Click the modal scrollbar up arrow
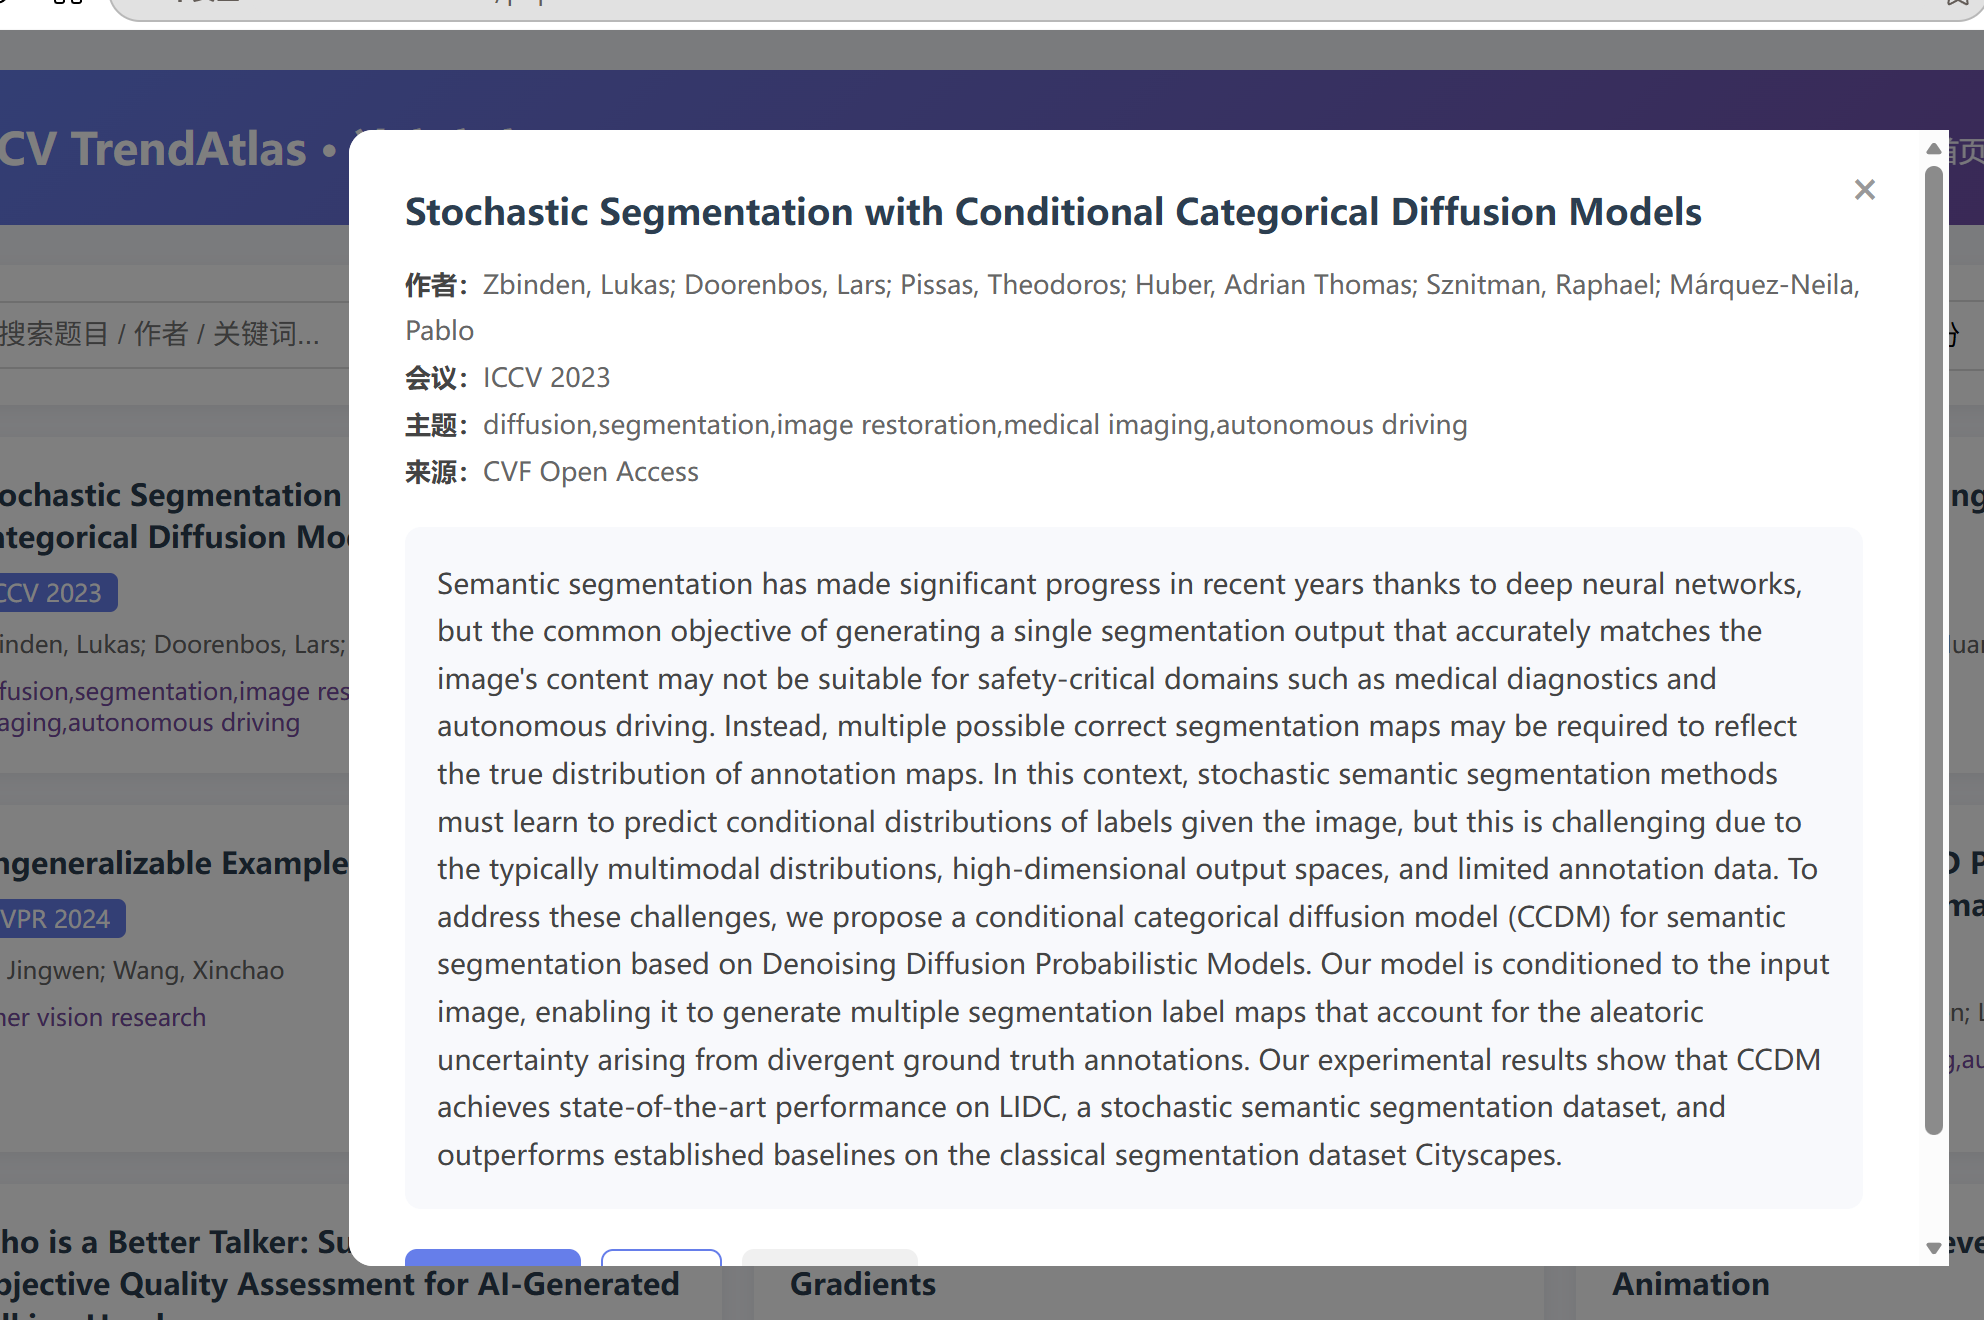This screenshot has height=1320, width=1984. [x=1934, y=149]
